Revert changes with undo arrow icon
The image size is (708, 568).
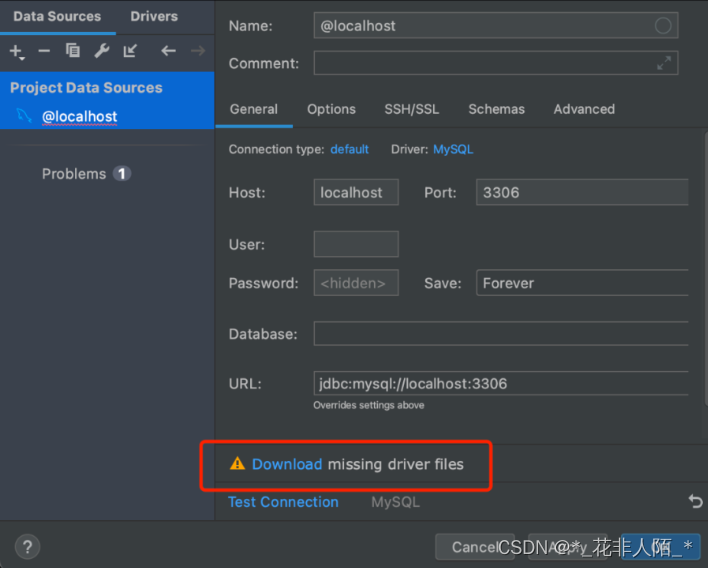pyautogui.click(x=695, y=501)
